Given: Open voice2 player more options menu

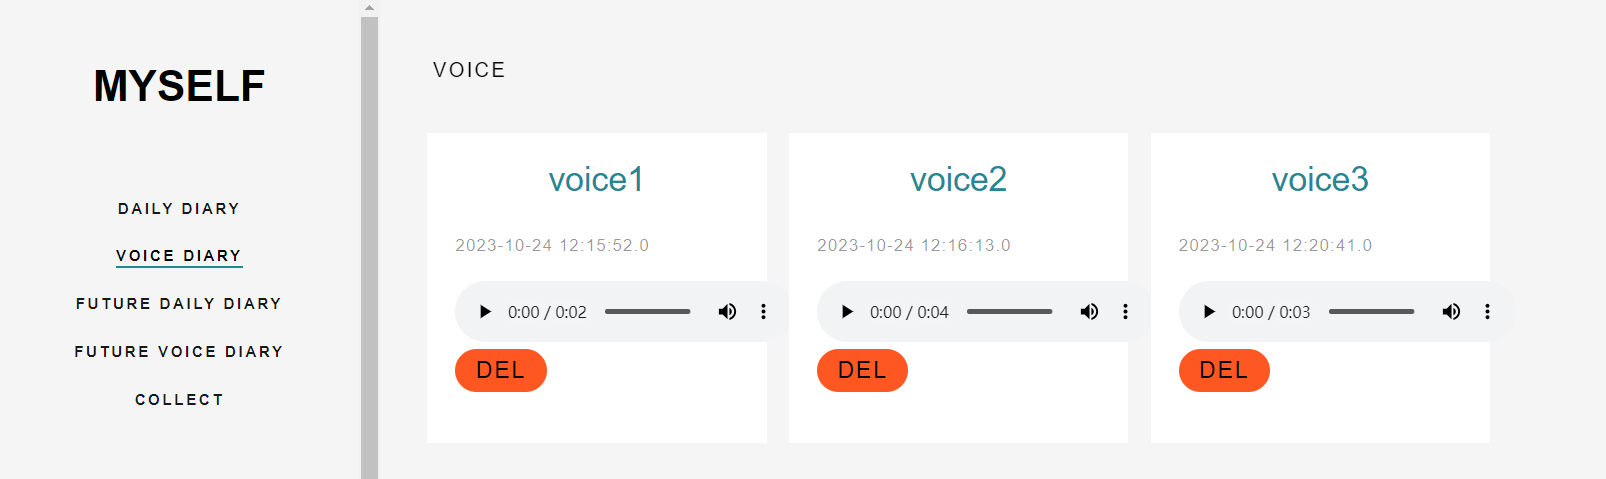Looking at the screenshot, I should (x=1125, y=312).
